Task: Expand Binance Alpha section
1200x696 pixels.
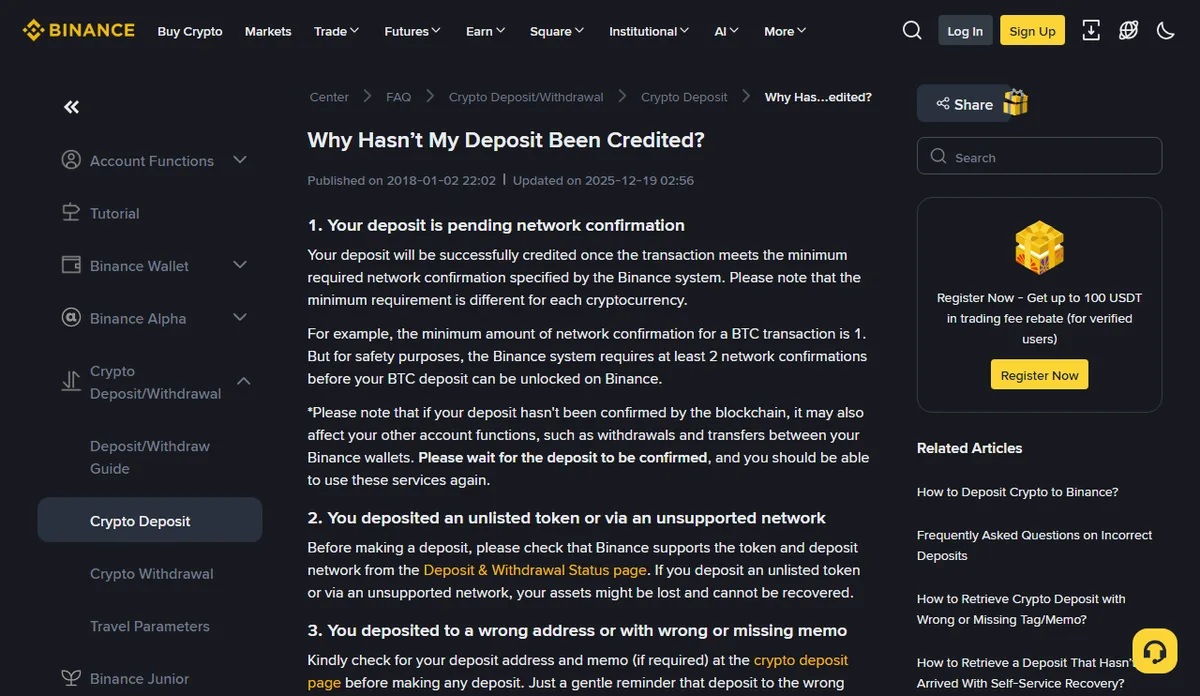Action: click(x=240, y=318)
